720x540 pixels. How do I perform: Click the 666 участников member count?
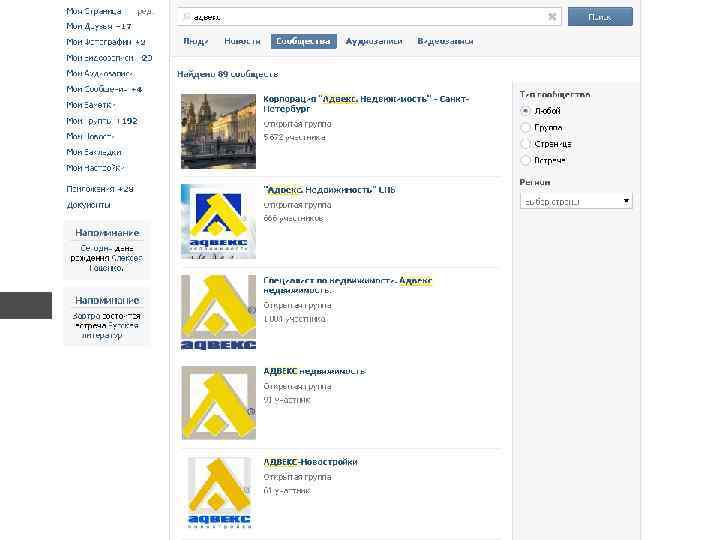point(293,219)
